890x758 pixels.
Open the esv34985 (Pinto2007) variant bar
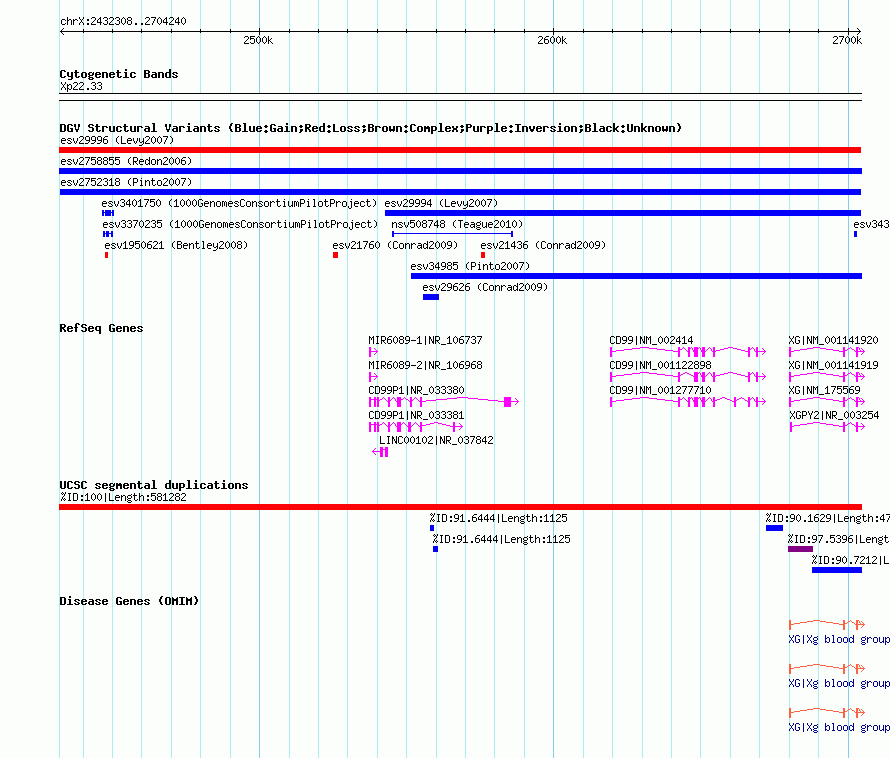coord(636,276)
